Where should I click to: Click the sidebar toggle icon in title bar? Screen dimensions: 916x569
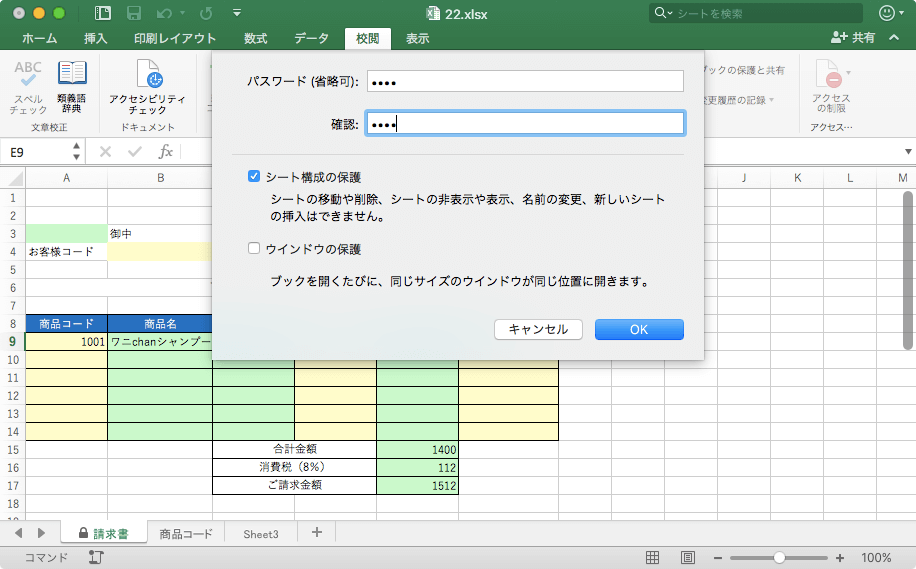click(x=103, y=13)
